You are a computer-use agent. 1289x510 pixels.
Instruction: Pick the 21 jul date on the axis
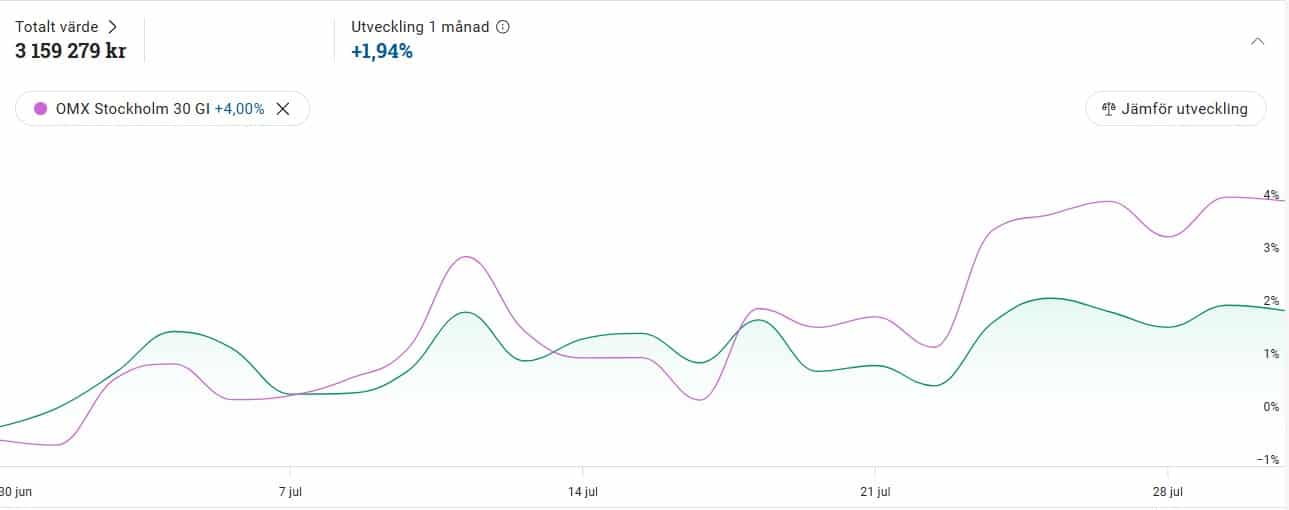tap(875, 491)
